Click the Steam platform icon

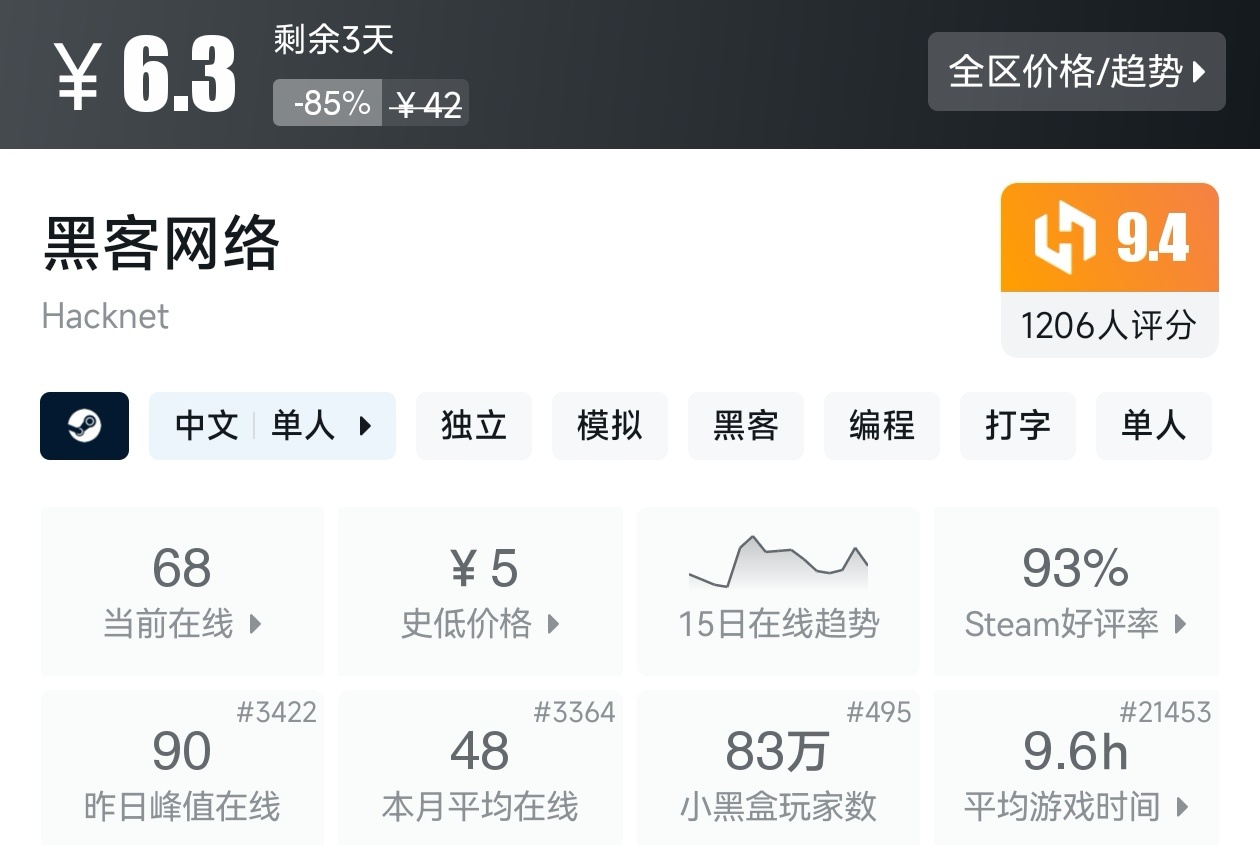coord(84,426)
